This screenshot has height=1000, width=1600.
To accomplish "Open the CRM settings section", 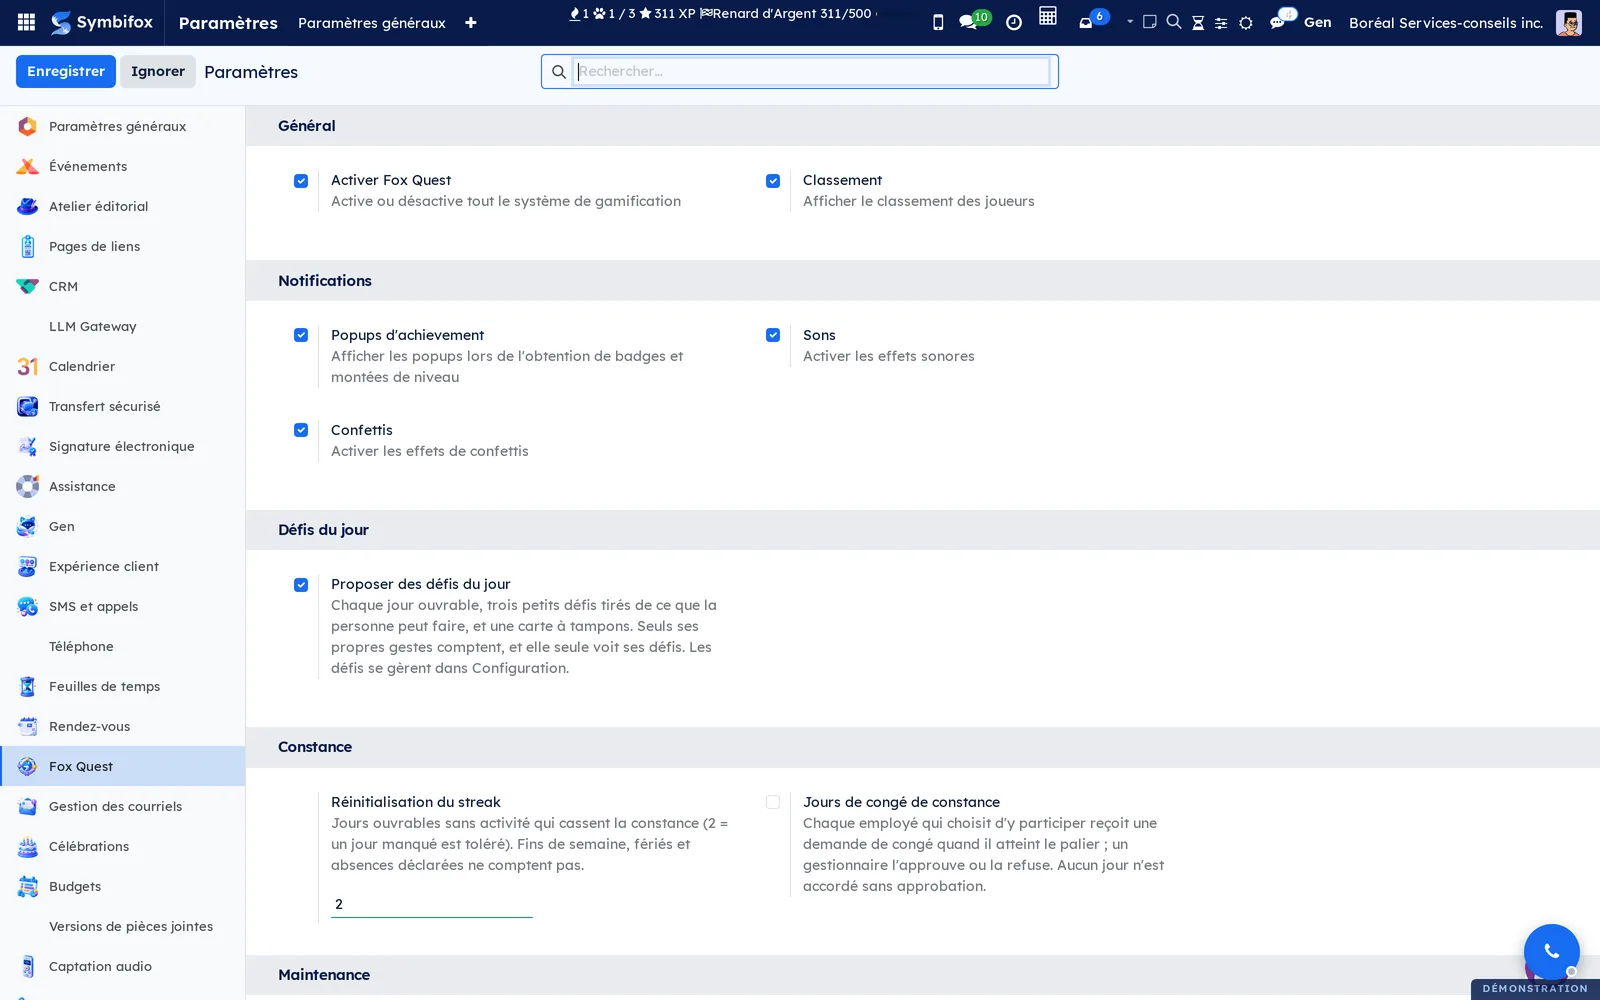I will (123, 286).
